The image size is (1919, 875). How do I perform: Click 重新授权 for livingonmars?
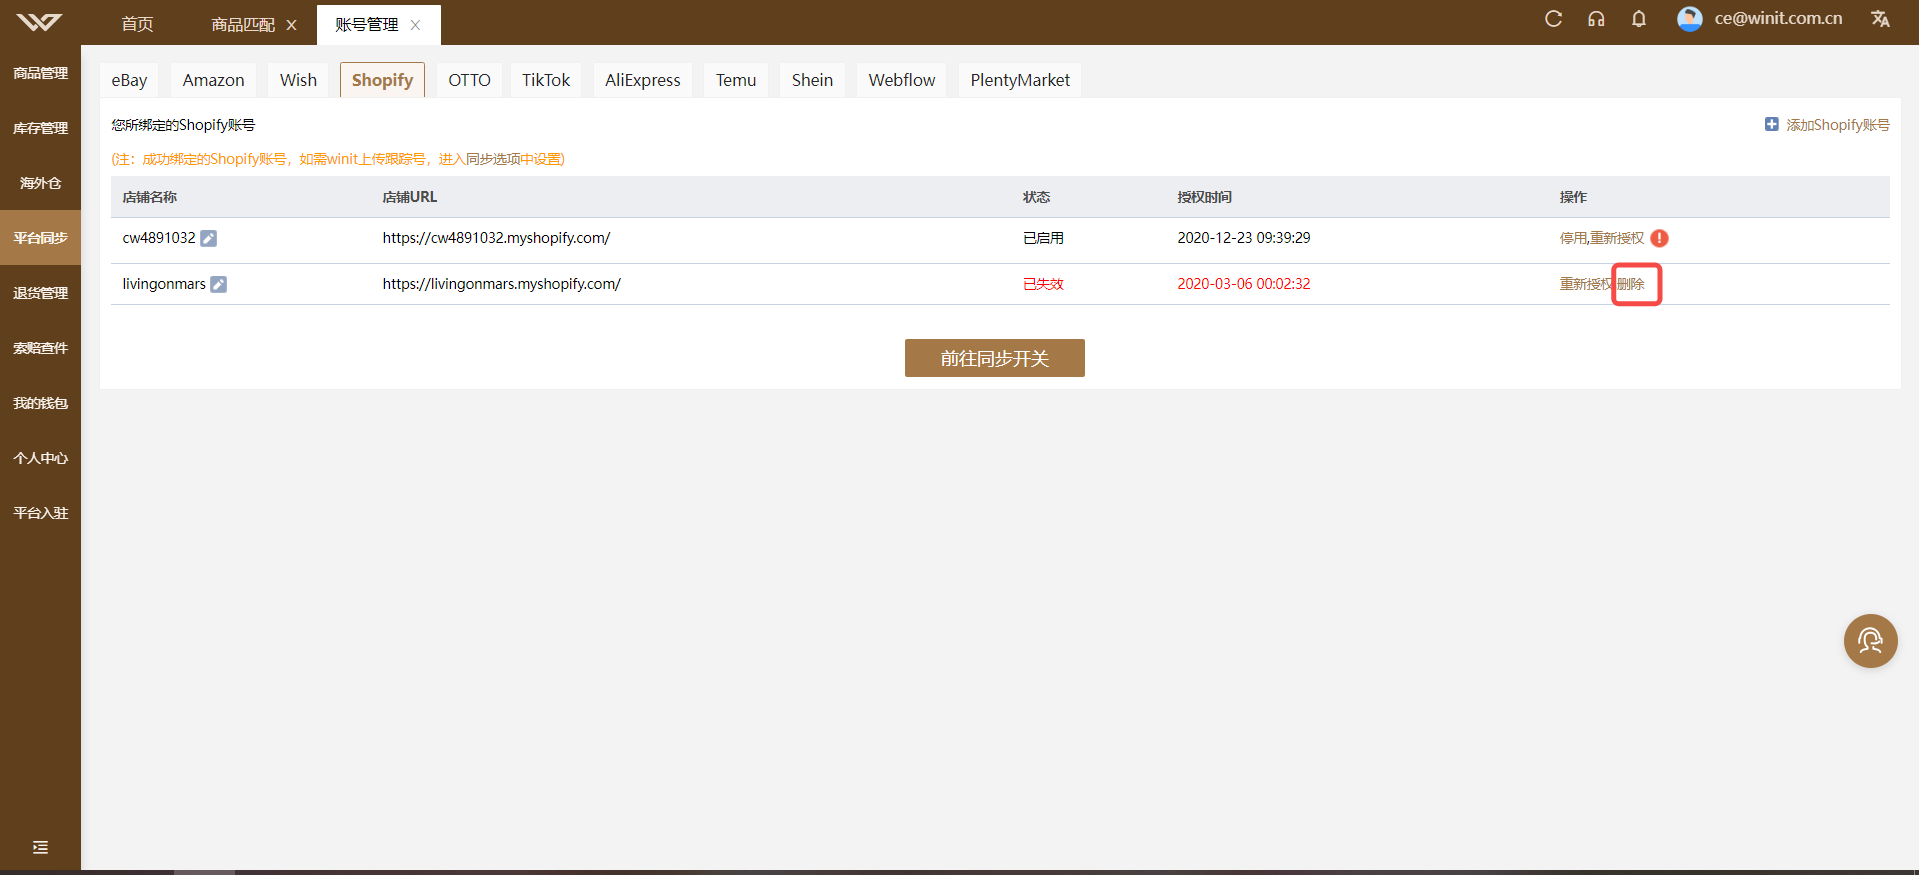(1586, 284)
